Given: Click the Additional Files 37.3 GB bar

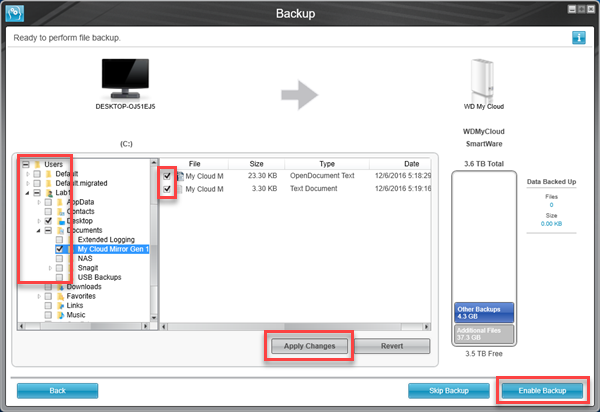Looking at the screenshot, I should 484,334.
